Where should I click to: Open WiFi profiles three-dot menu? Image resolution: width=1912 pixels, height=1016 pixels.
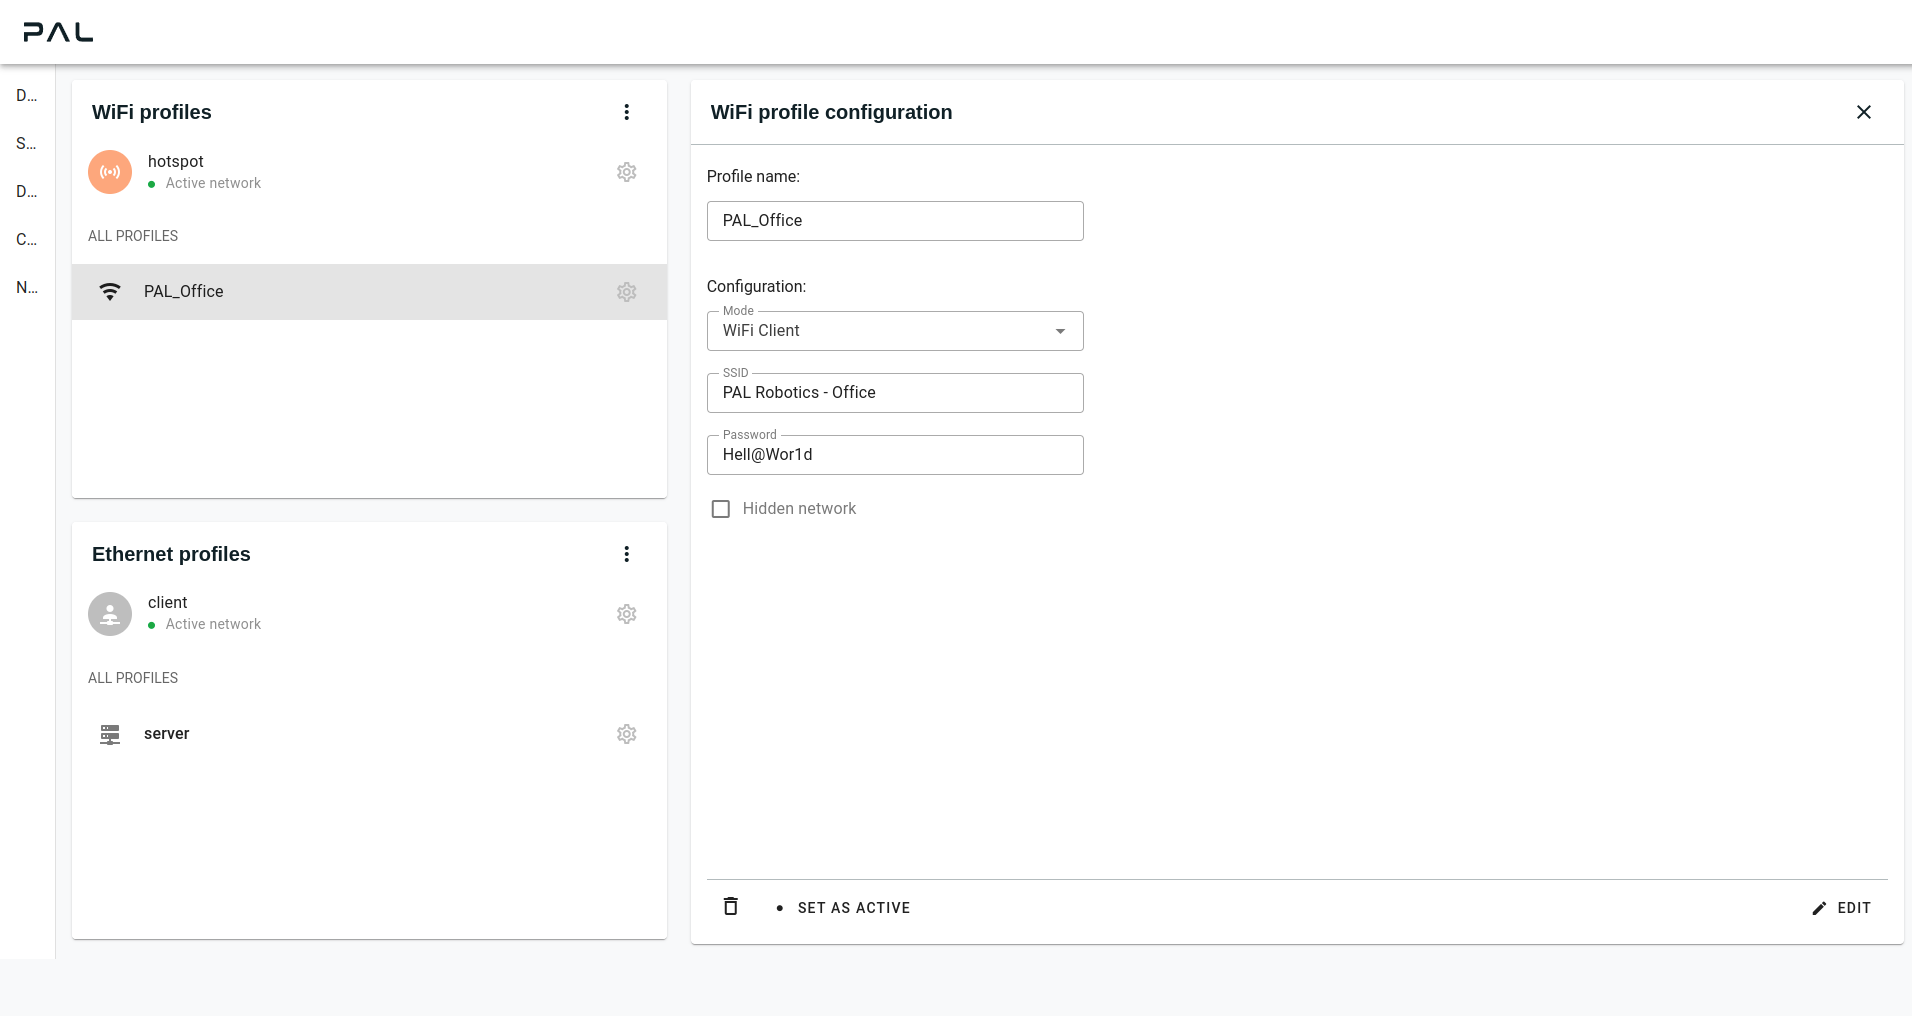626,112
